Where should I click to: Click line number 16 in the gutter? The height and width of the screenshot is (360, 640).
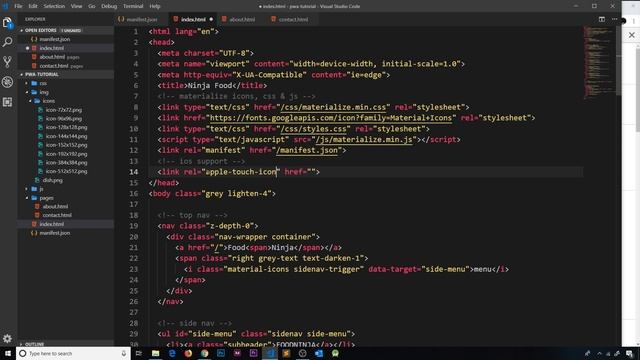[x=133, y=193]
